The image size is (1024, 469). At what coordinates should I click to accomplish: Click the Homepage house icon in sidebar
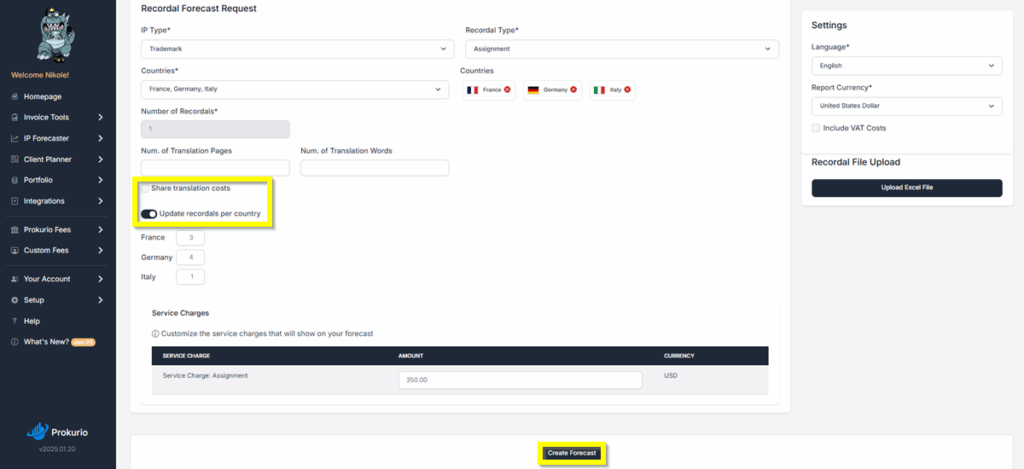(x=14, y=97)
